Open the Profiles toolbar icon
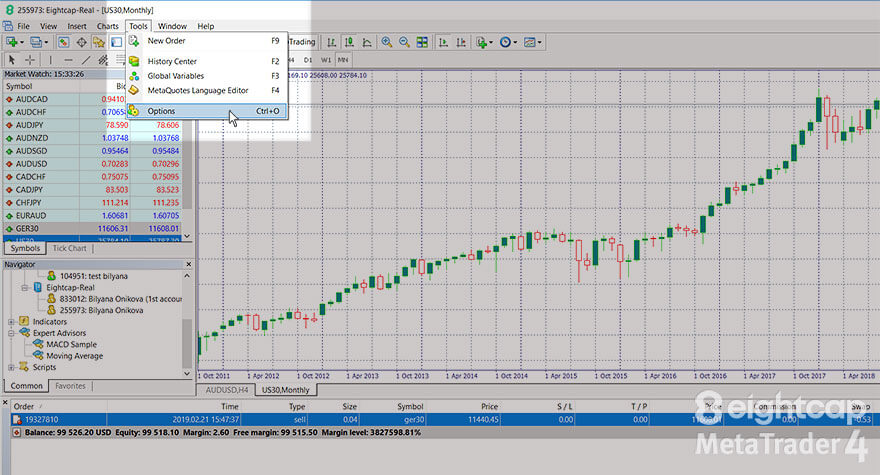 (36, 42)
